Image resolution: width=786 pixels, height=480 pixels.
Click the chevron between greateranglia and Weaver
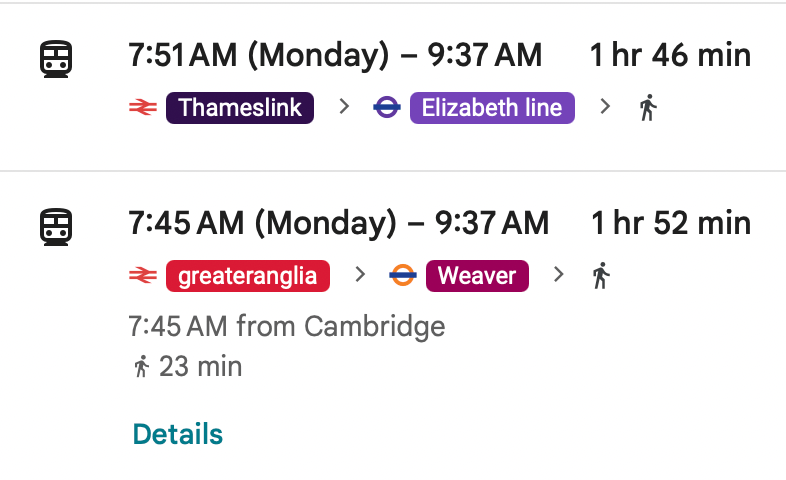pyautogui.click(x=360, y=275)
